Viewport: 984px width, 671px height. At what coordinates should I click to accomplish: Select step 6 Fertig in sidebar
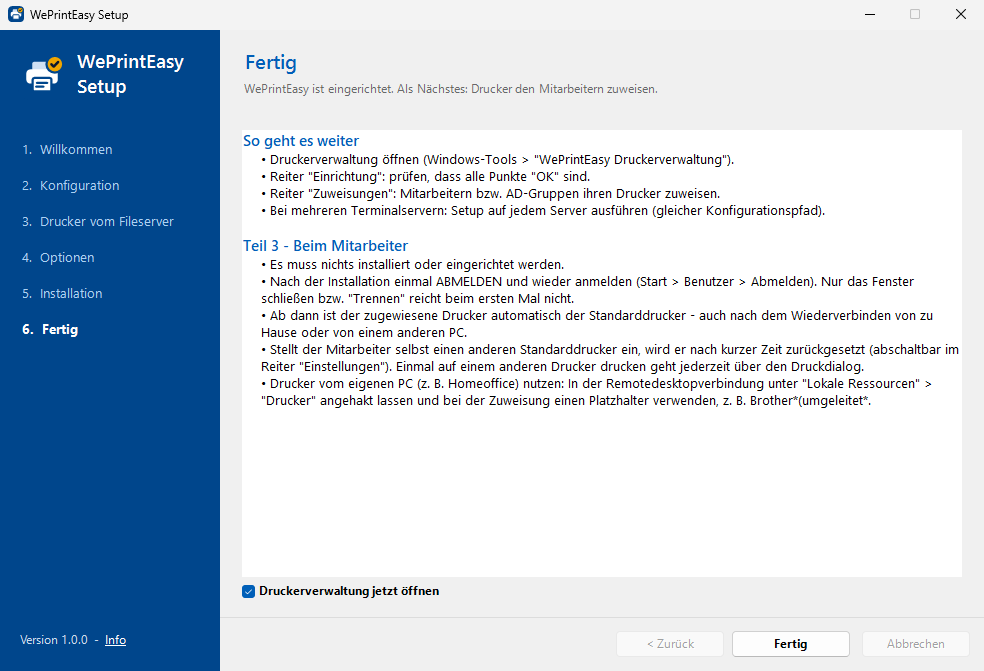(x=50, y=330)
